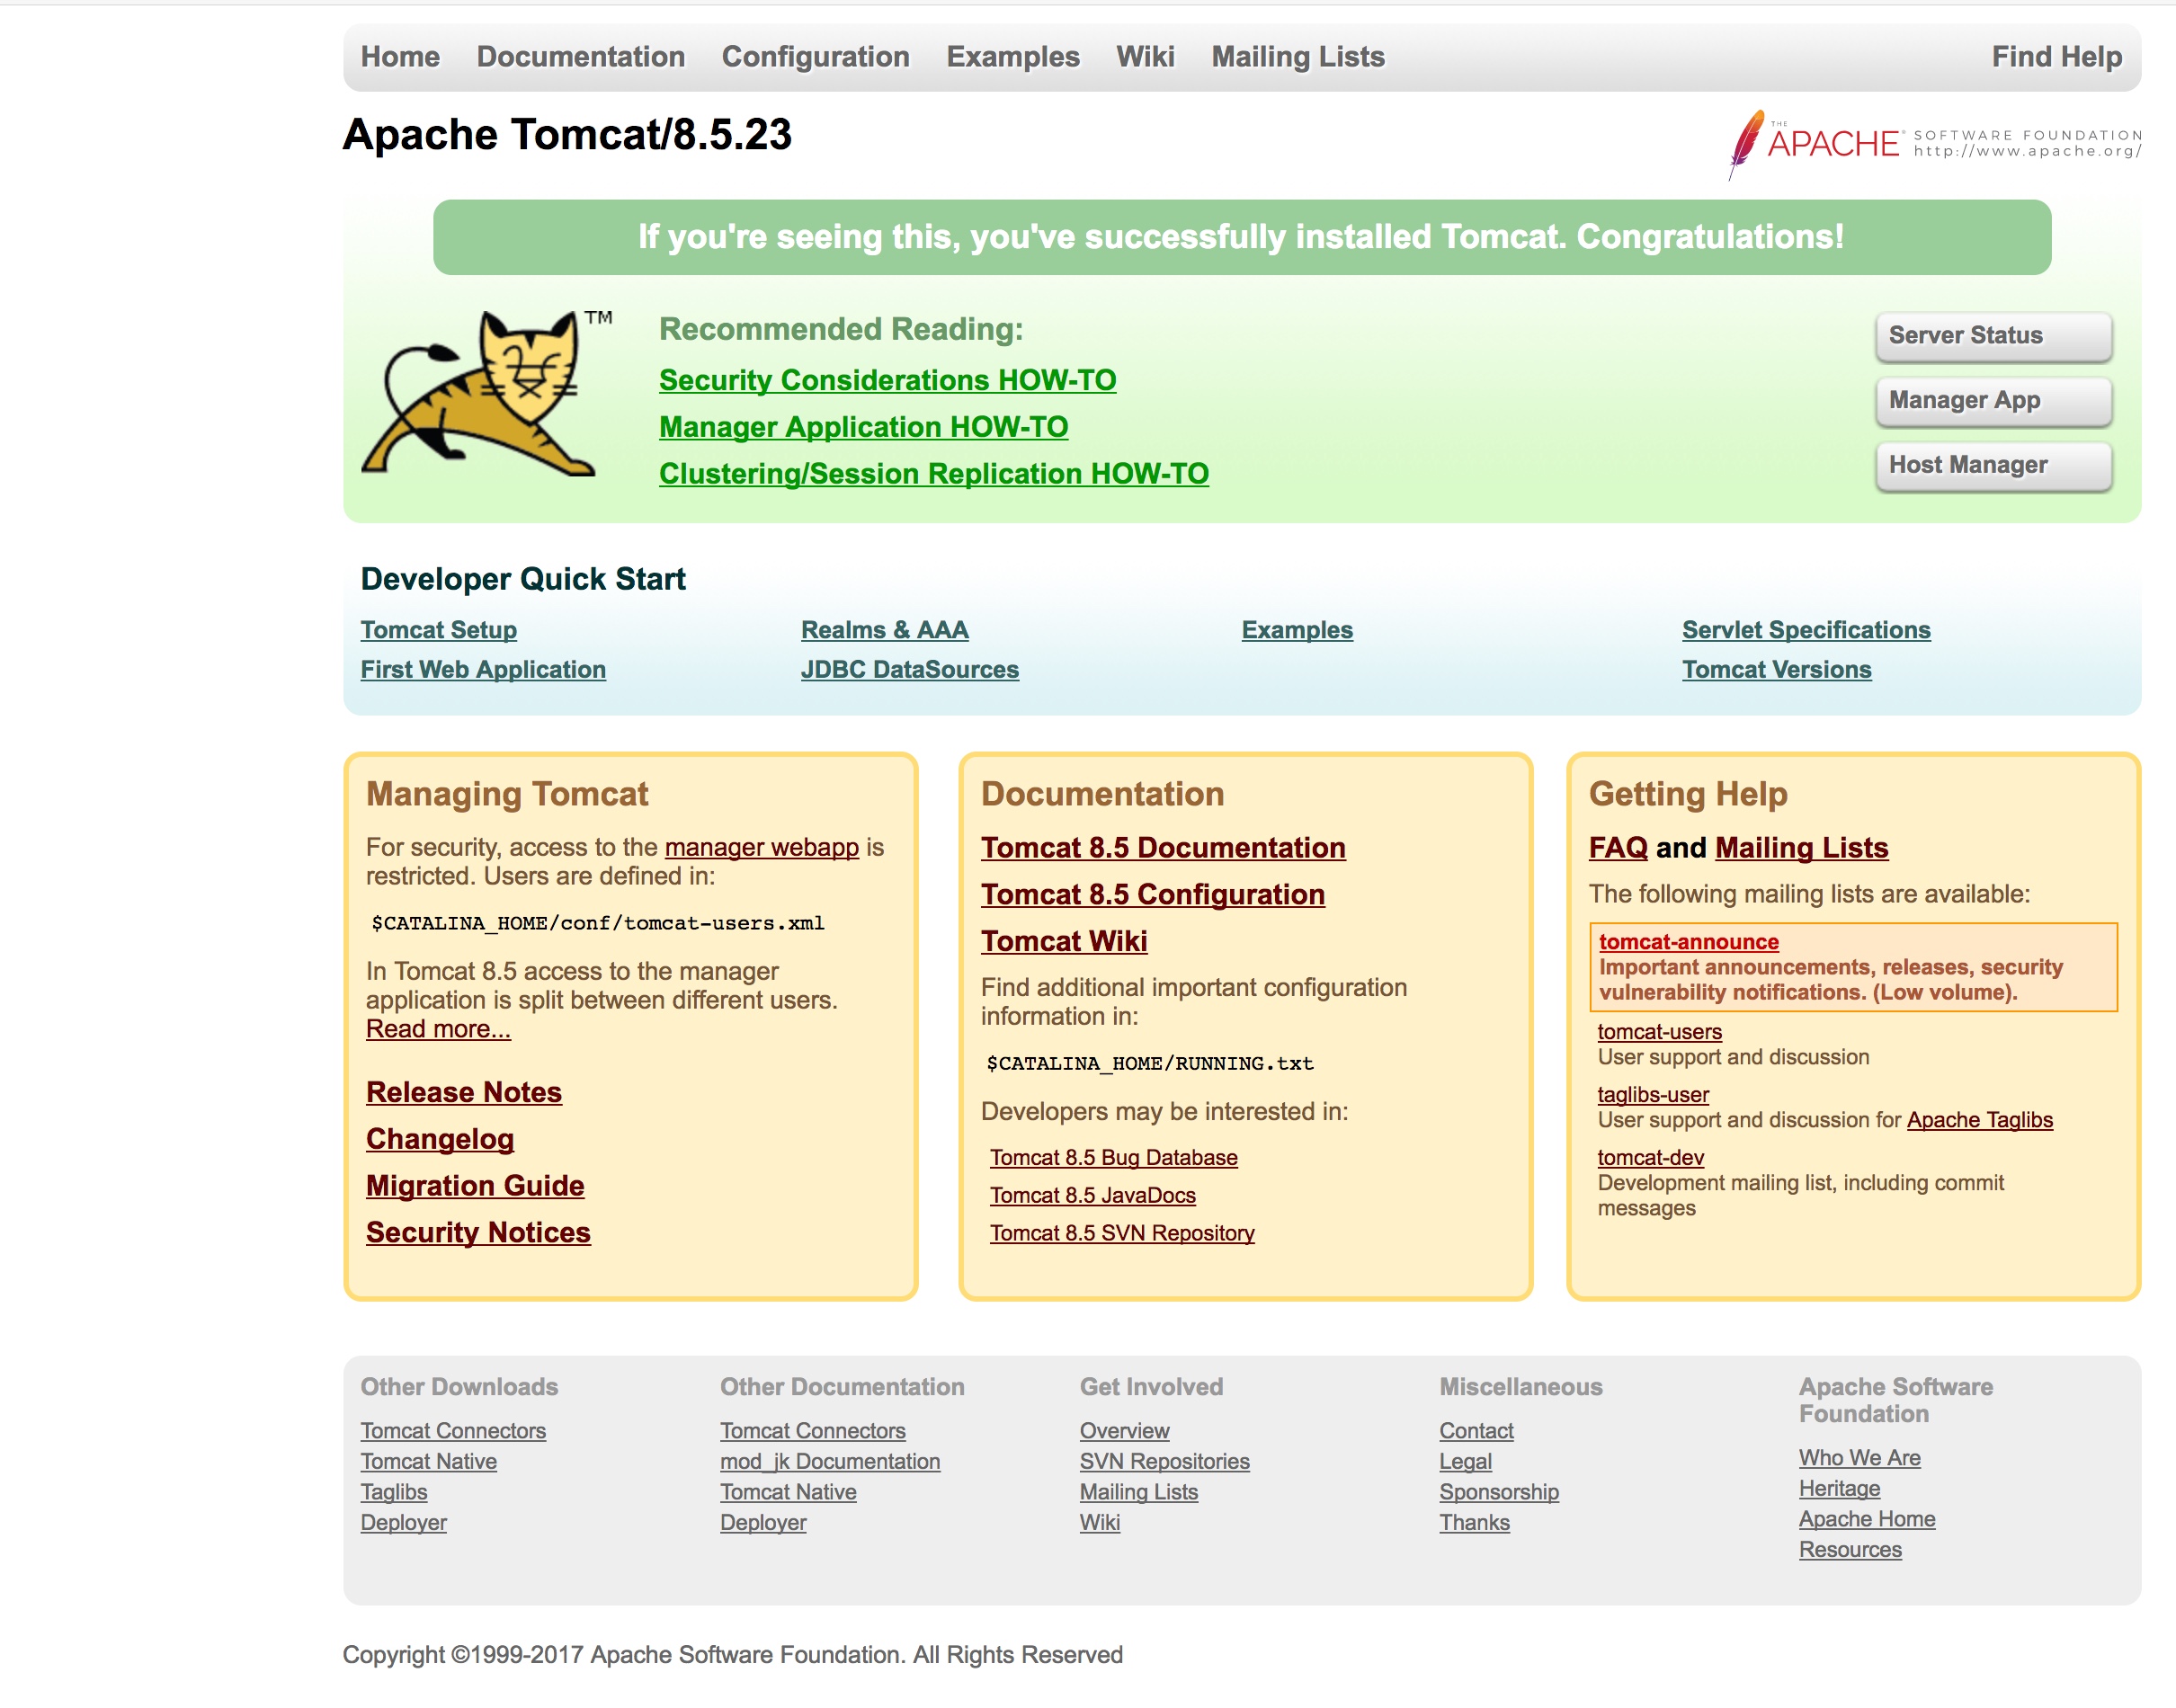Open the Taglibs footer link
This screenshot has height=1708, width=2176.
(x=394, y=1492)
